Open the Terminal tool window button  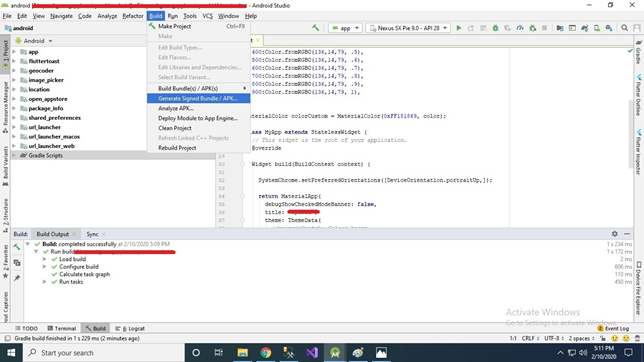point(62,328)
